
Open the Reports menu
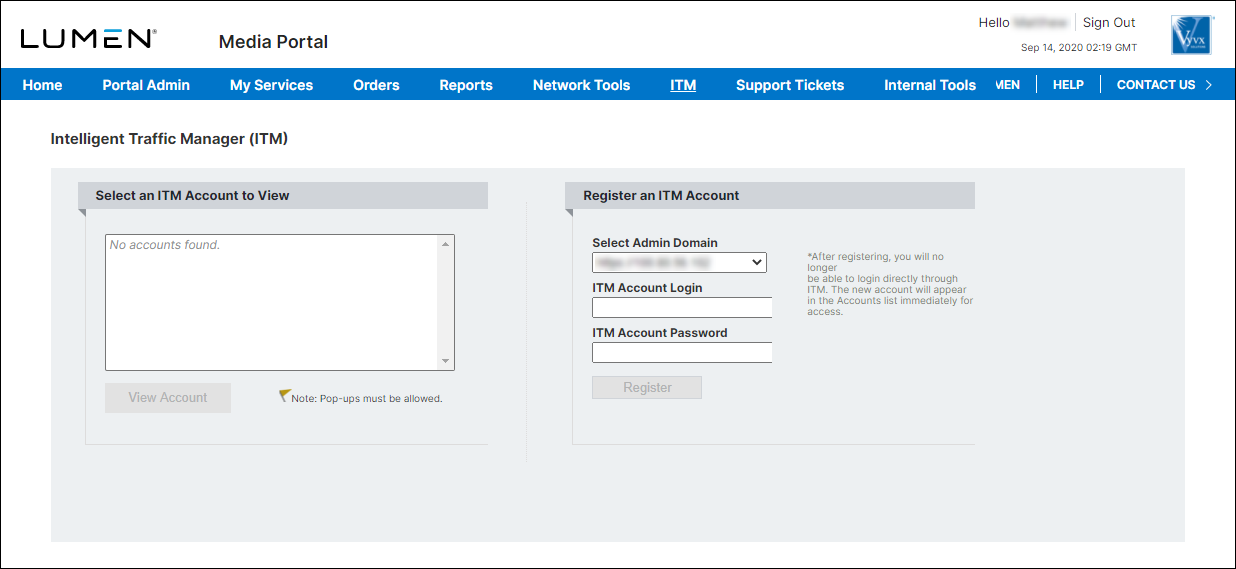pos(466,85)
